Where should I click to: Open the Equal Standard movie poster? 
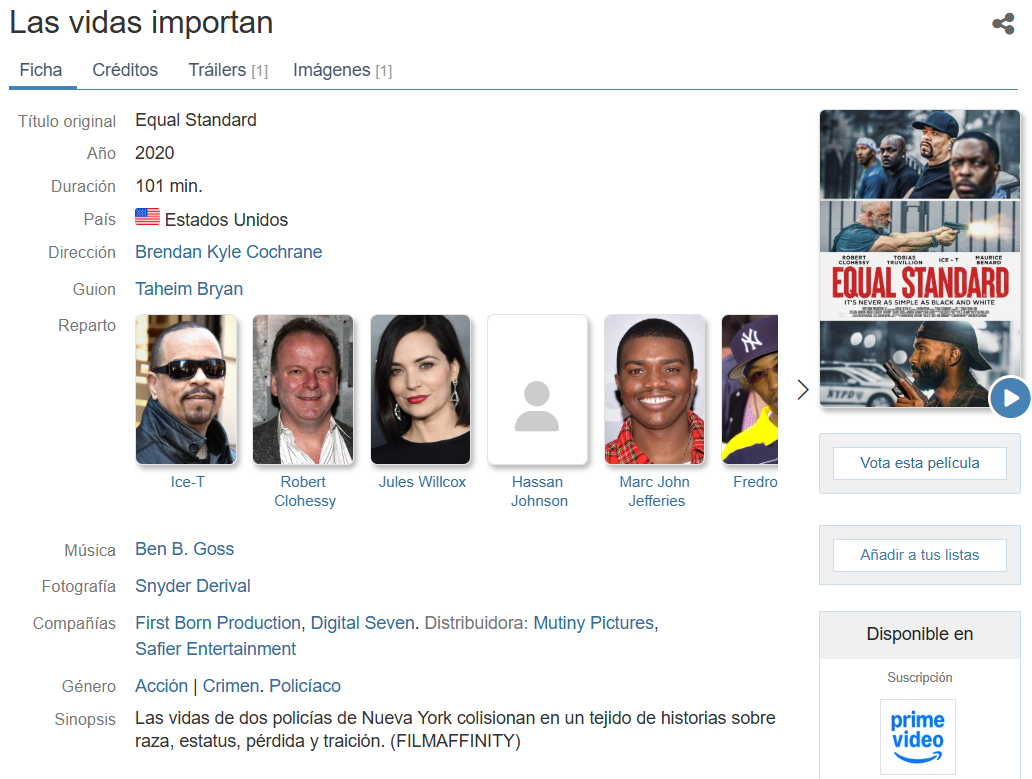click(x=918, y=258)
